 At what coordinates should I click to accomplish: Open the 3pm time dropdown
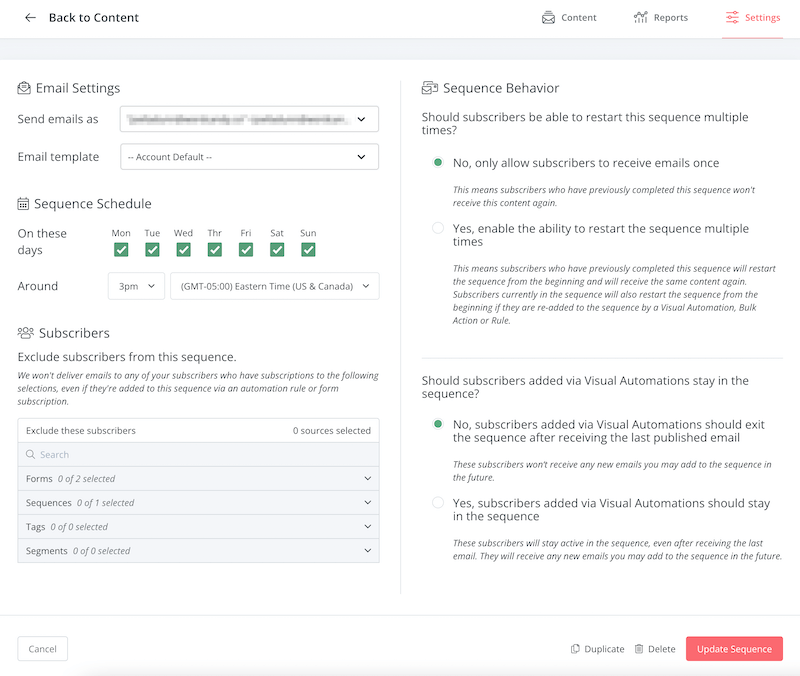click(x=136, y=286)
